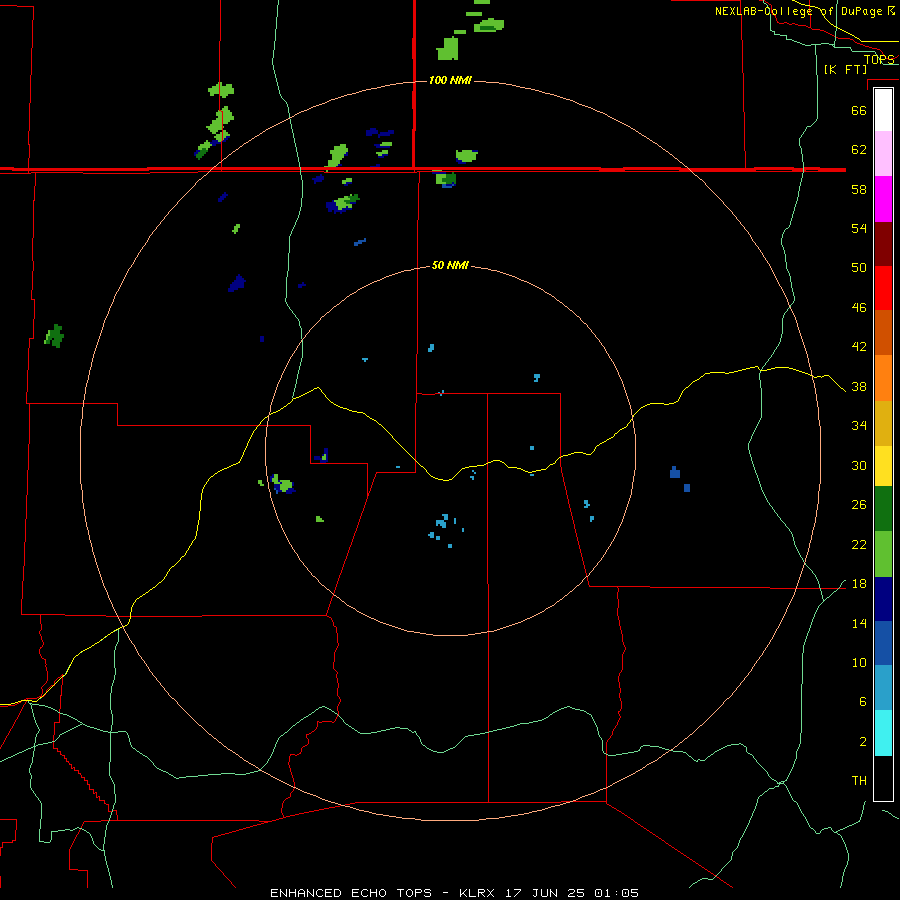Click the light blue echo cluster near the radar center

446,530
